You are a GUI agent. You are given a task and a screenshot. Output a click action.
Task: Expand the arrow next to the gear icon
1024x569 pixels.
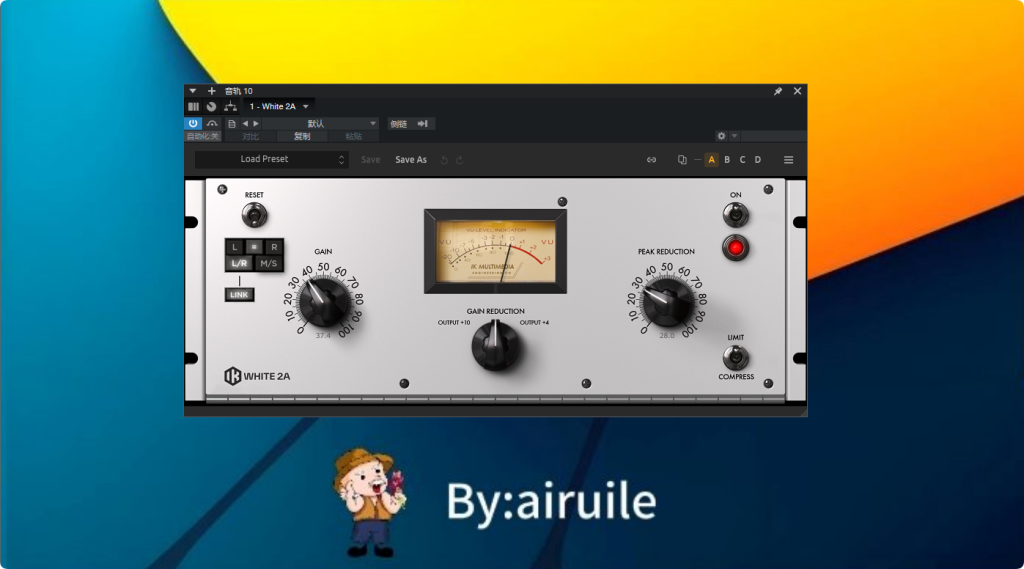pos(735,136)
